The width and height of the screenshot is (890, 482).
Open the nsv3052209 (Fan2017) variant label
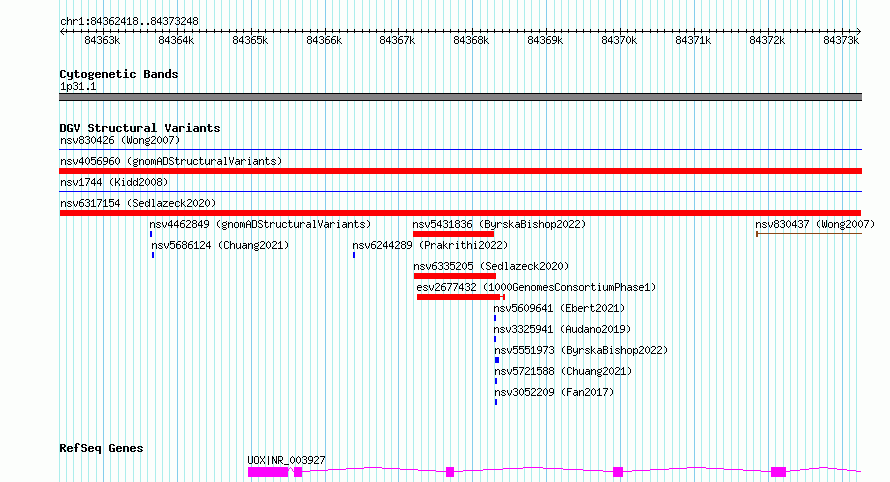click(x=554, y=392)
